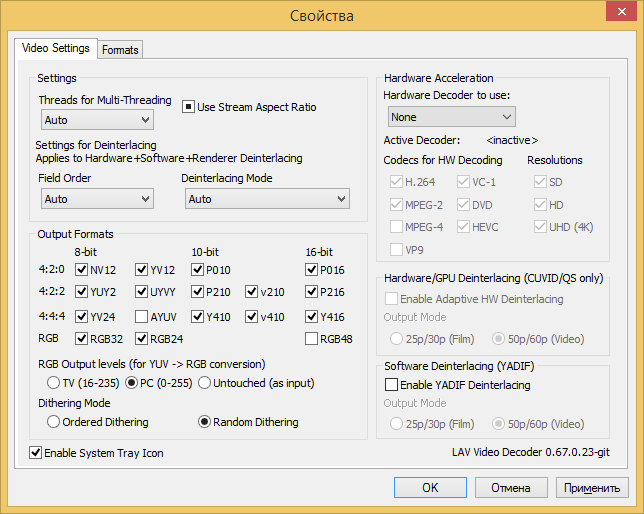
Task: Uncheck the YV24 output format
Action: pos(81,317)
